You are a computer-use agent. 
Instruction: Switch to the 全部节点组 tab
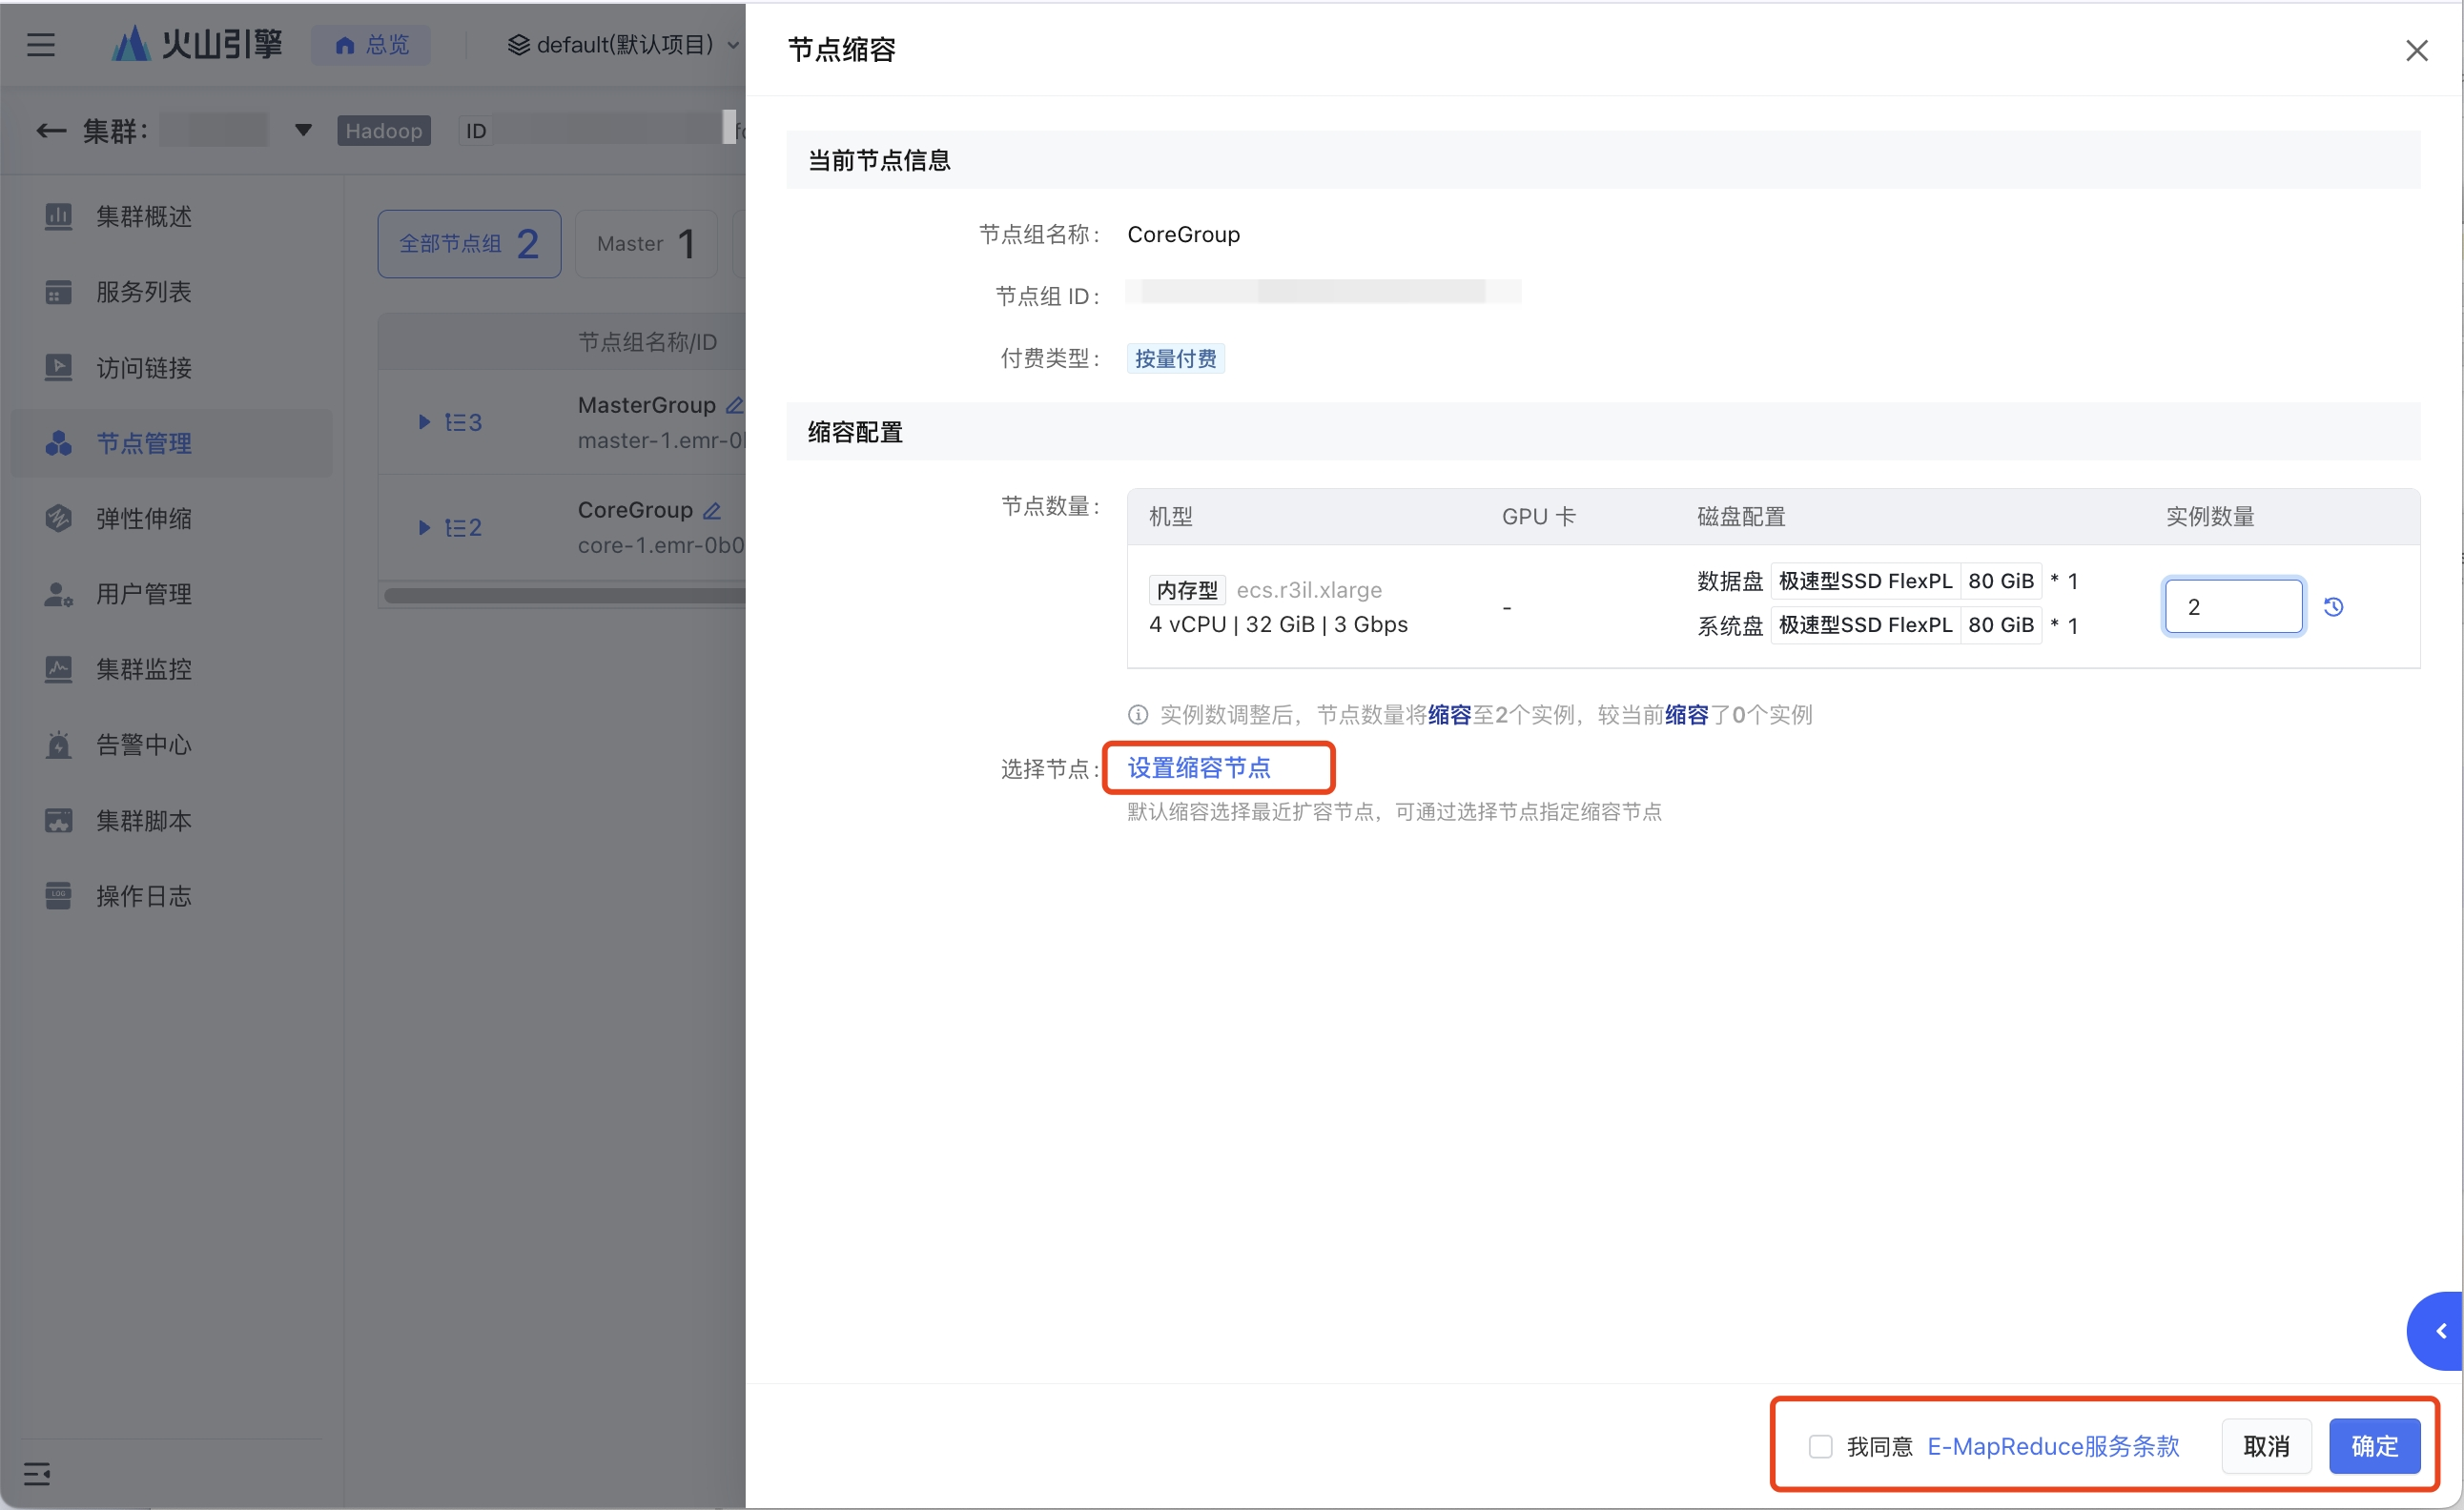469,244
